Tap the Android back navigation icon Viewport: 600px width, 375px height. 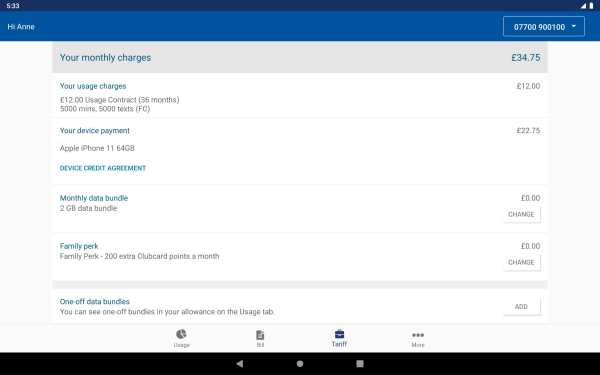(240, 364)
